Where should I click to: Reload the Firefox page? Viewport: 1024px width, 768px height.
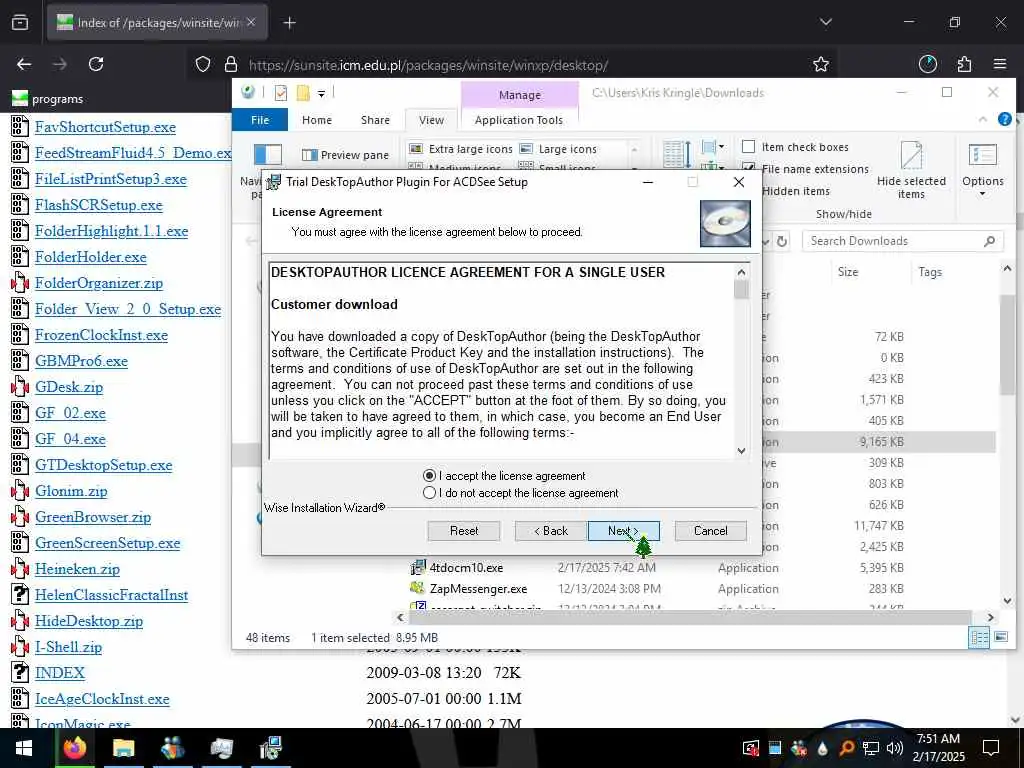[96, 64]
